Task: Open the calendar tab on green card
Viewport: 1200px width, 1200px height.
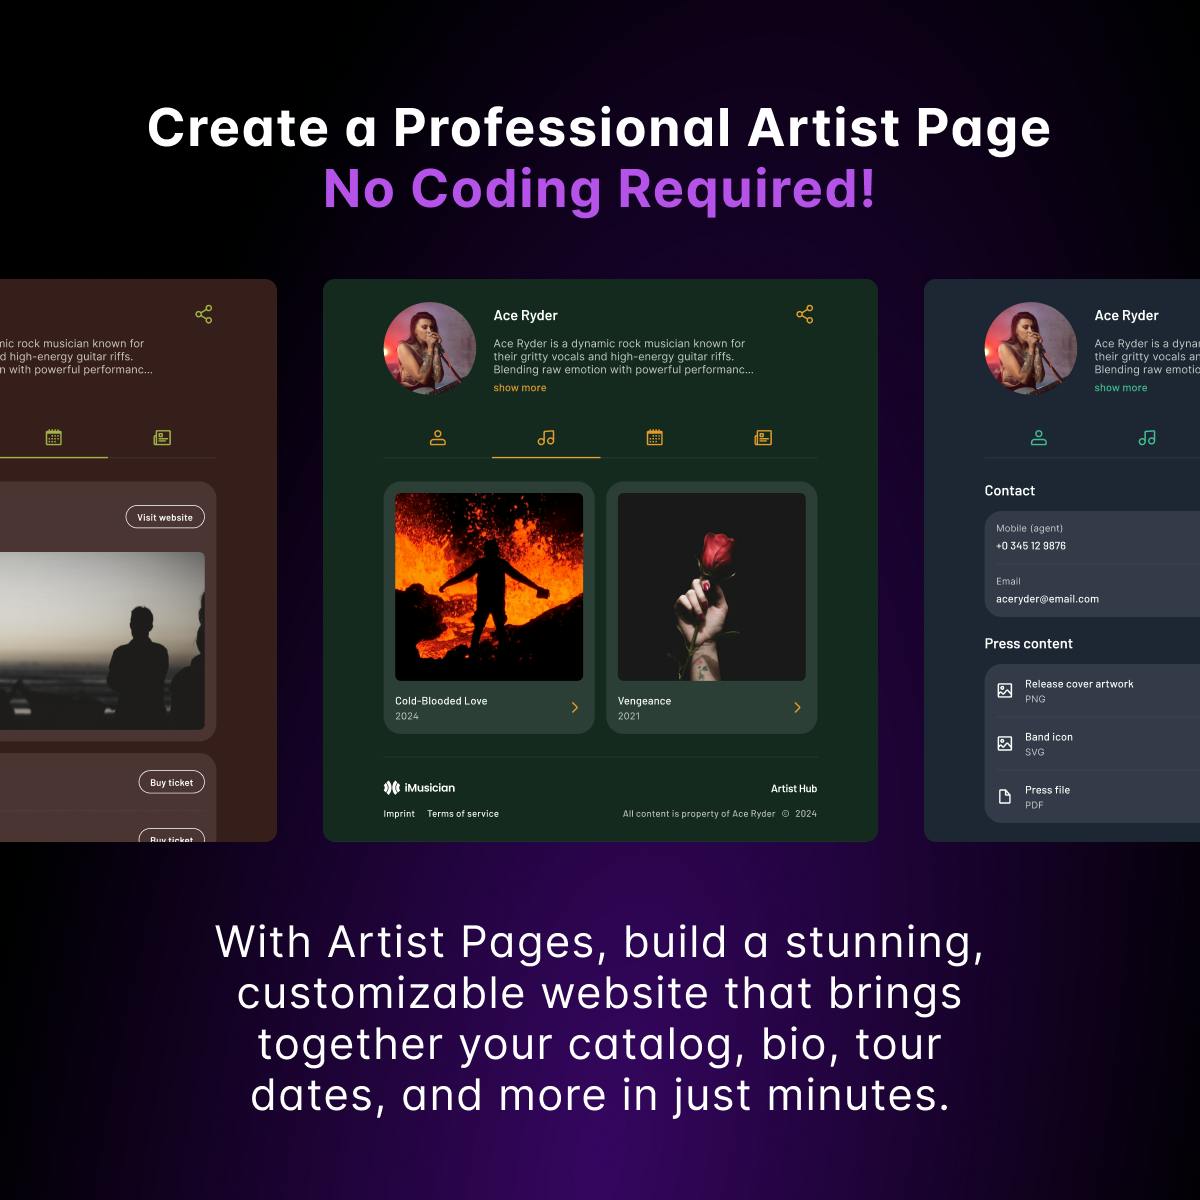Action: (x=655, y=438)
